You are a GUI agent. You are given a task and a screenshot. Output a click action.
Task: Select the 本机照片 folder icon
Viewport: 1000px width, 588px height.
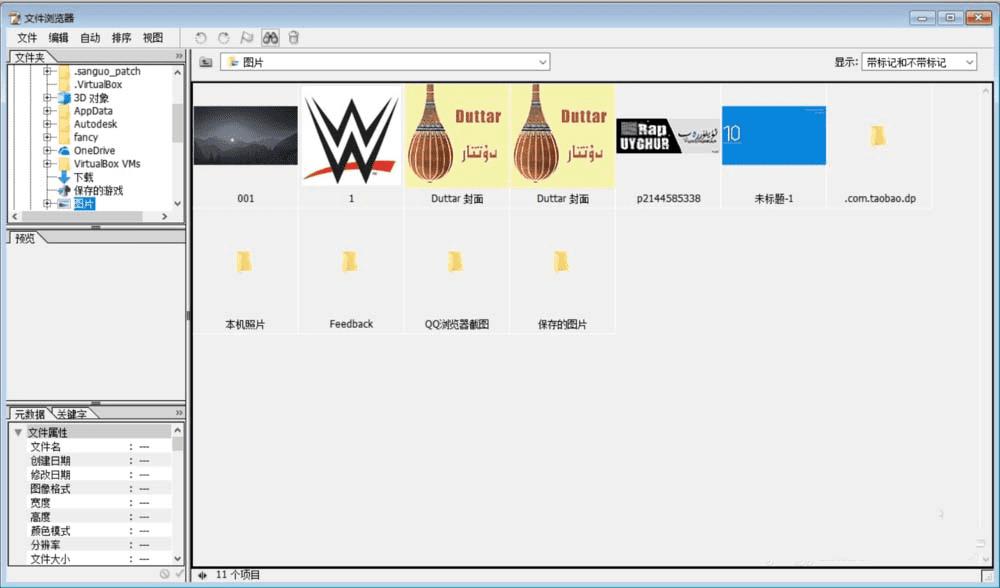click(244, 261)
